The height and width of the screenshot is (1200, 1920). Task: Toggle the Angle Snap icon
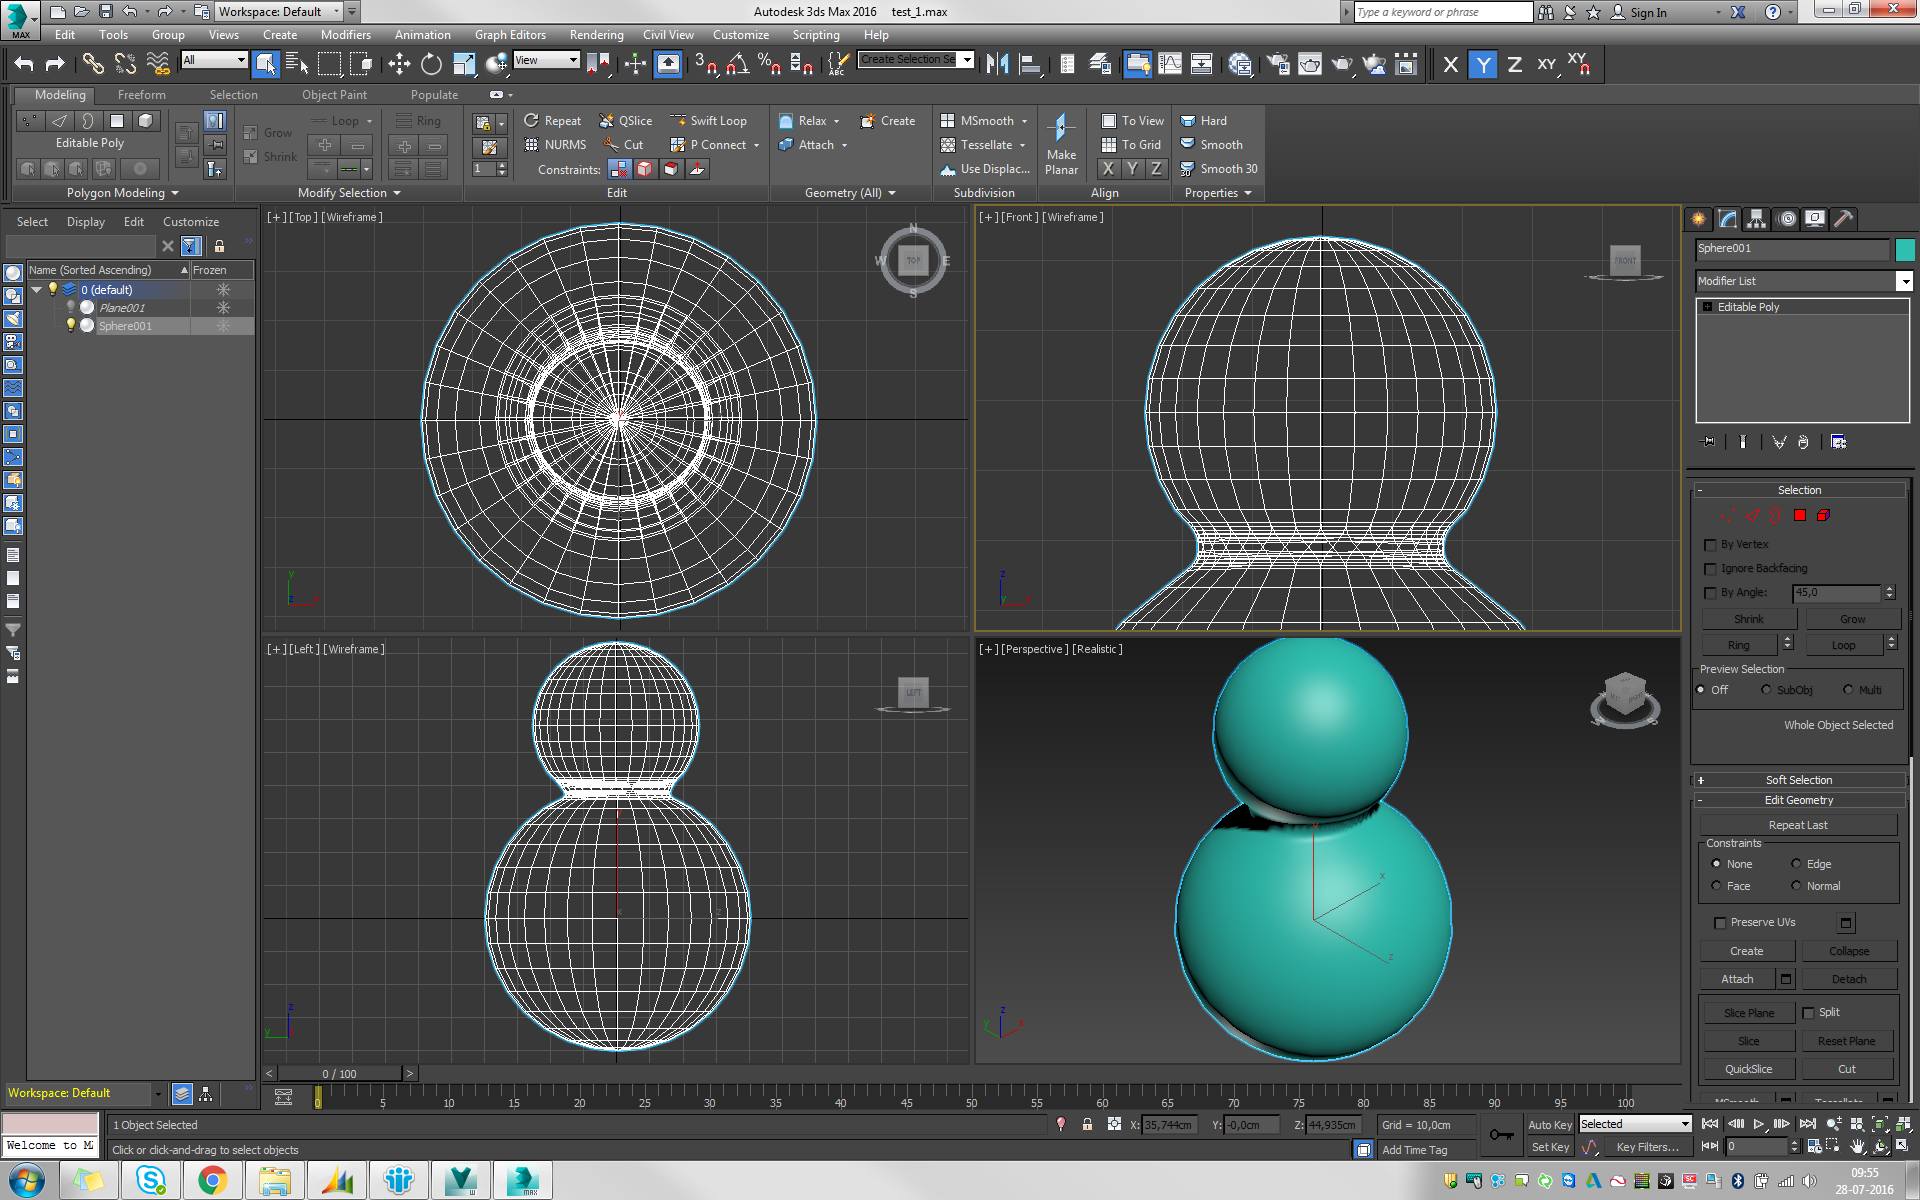(738, 64)
